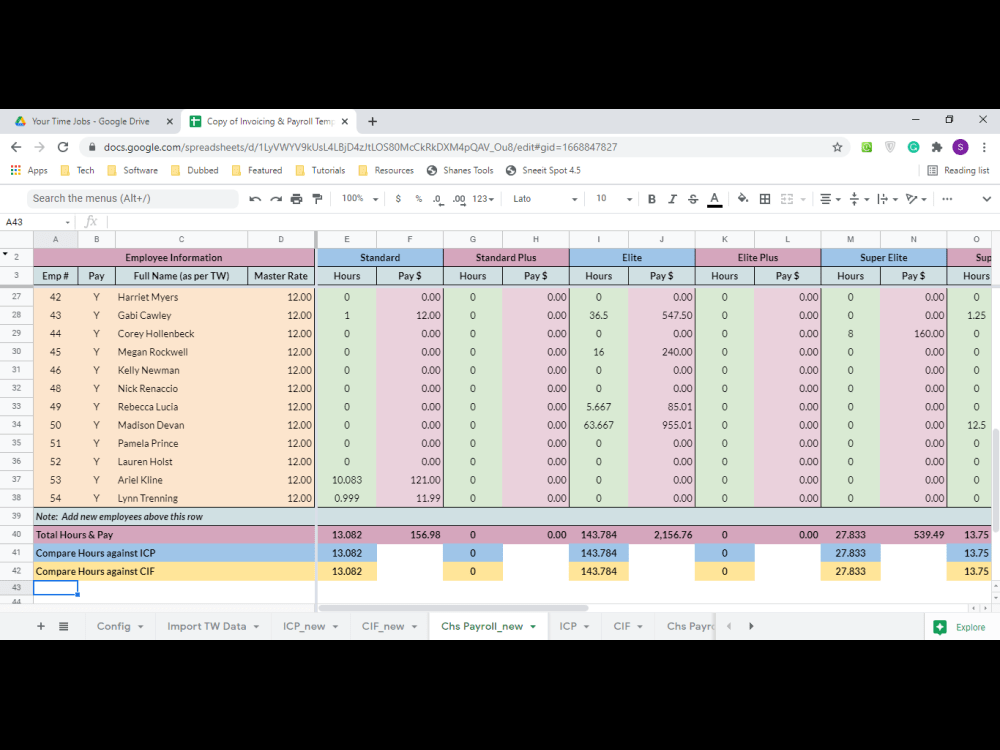Format selection as currency
The image size is (1000, 750).
pyautogui.click(x=397, y=199)
